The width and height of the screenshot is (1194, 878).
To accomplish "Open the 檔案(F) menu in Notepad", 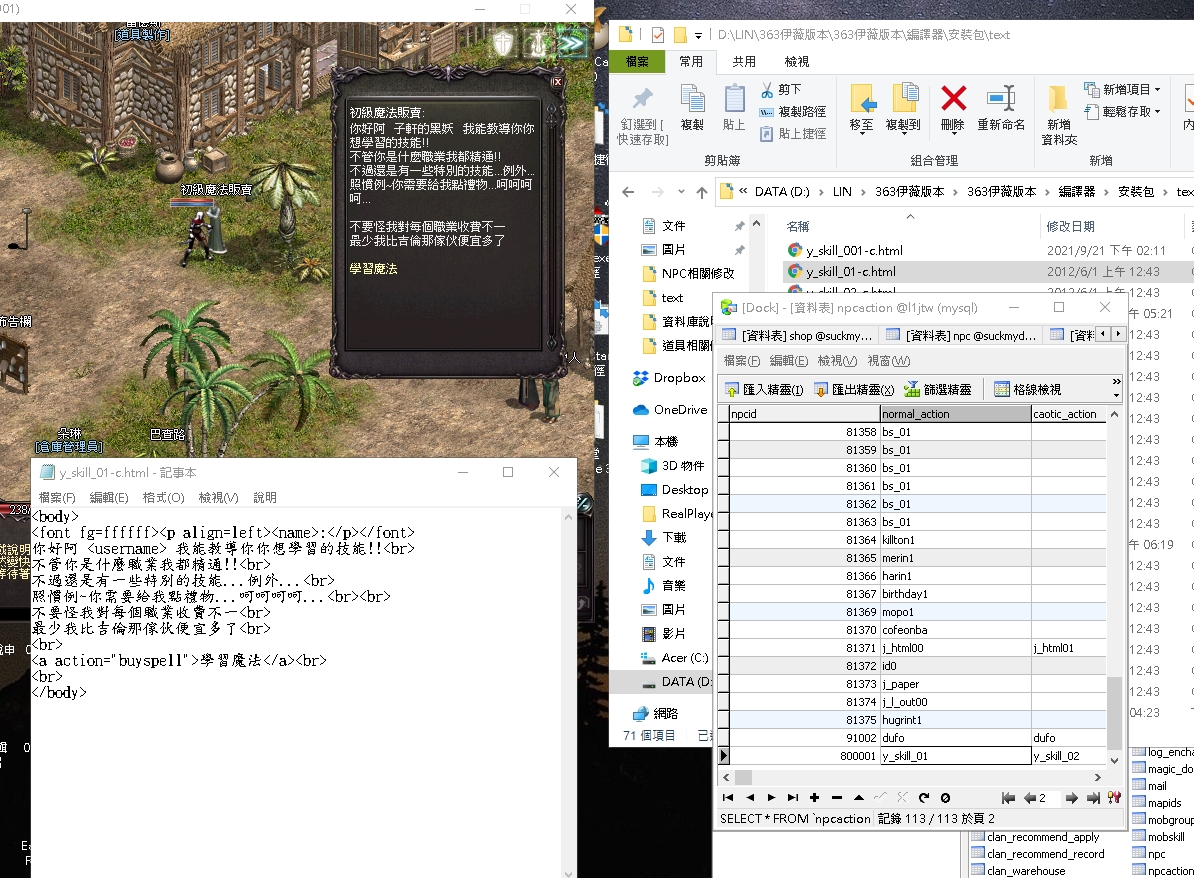I will pos(57,498).
